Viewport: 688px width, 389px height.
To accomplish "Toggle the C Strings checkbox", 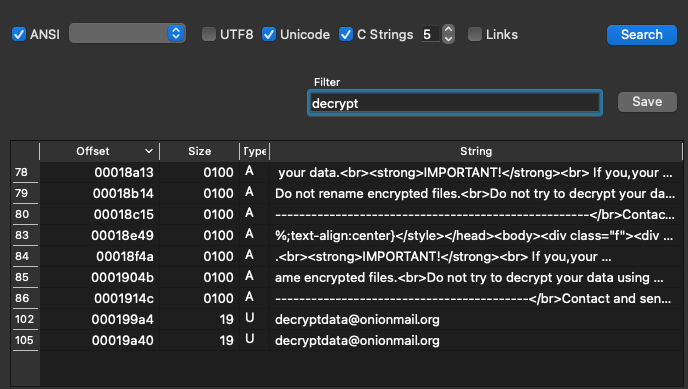I will [x=346, y=34].
